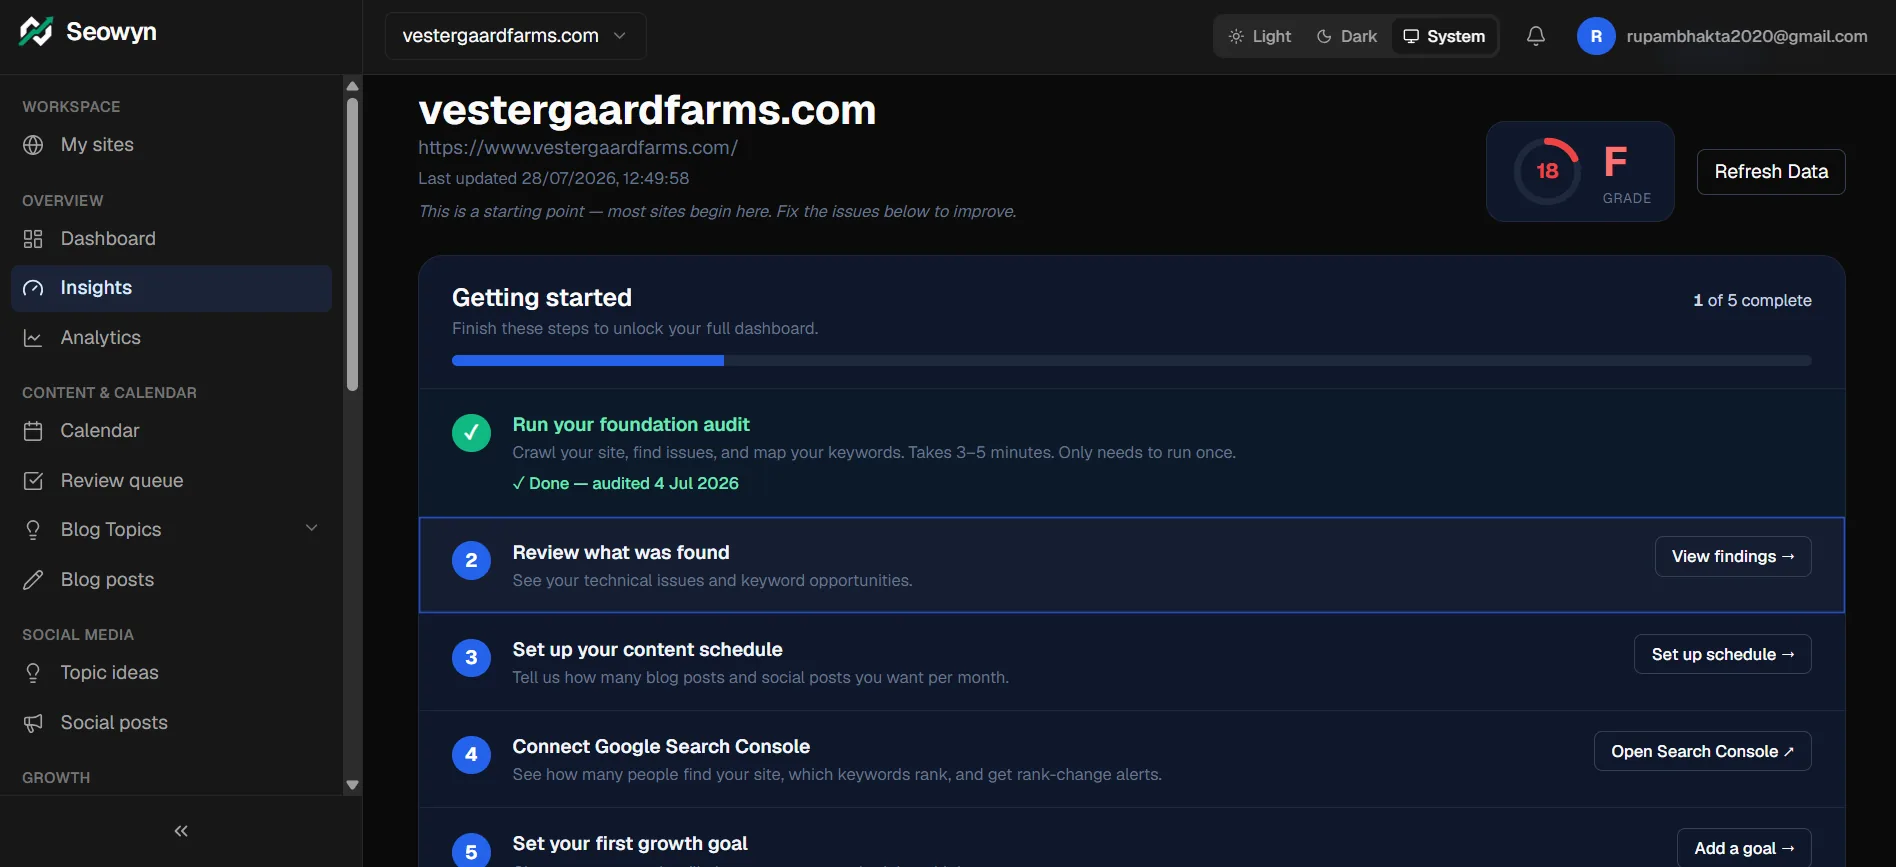Click the Social posts megaphone icon

(x=33, y=723)
